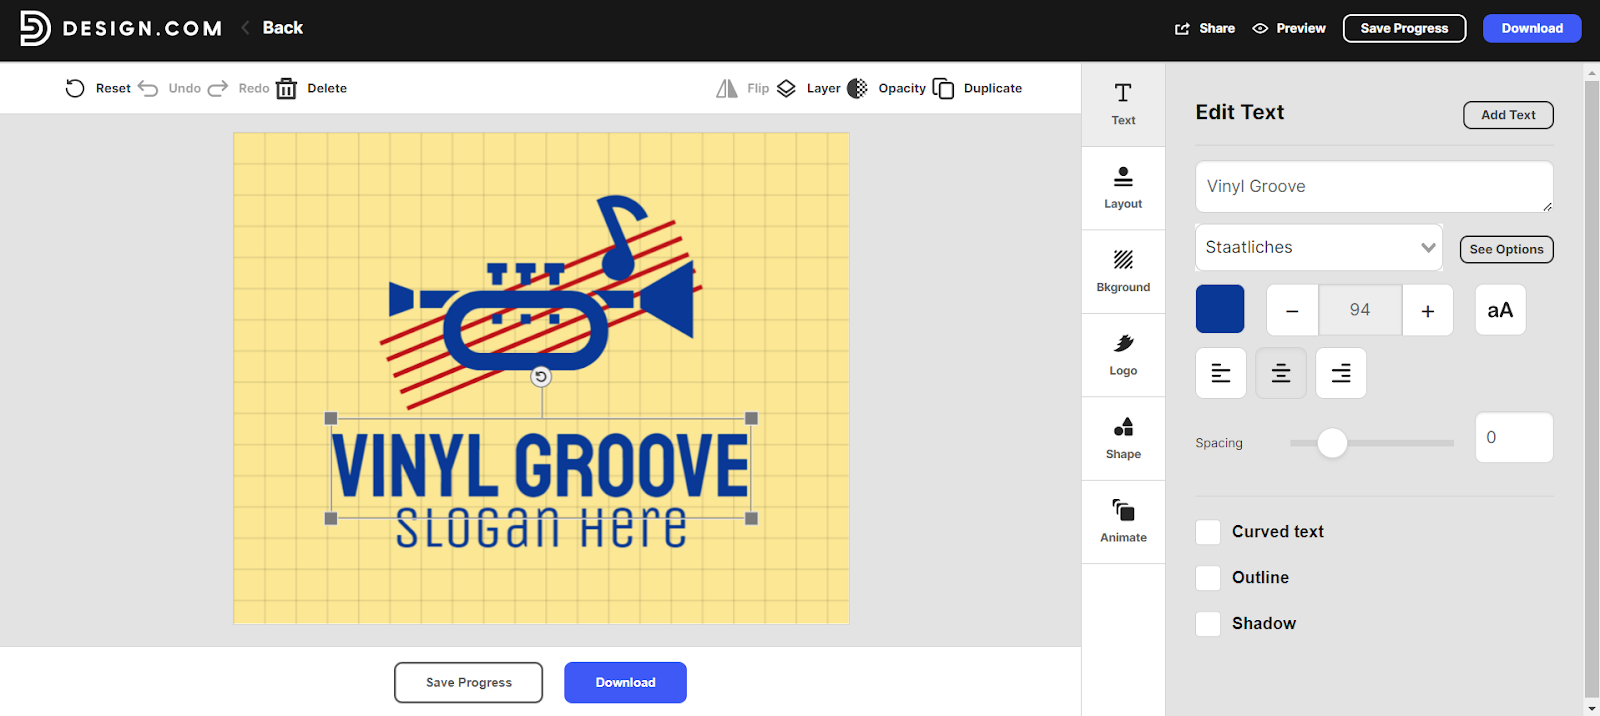The height and width of the screenshot is (716, 1600).
Task: Select the SLOGAN HERE text on the canvas
Action: (541, 530)
